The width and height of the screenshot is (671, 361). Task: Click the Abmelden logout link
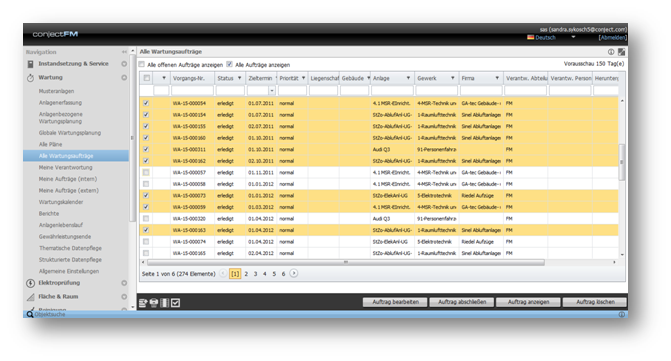(612, 38)
